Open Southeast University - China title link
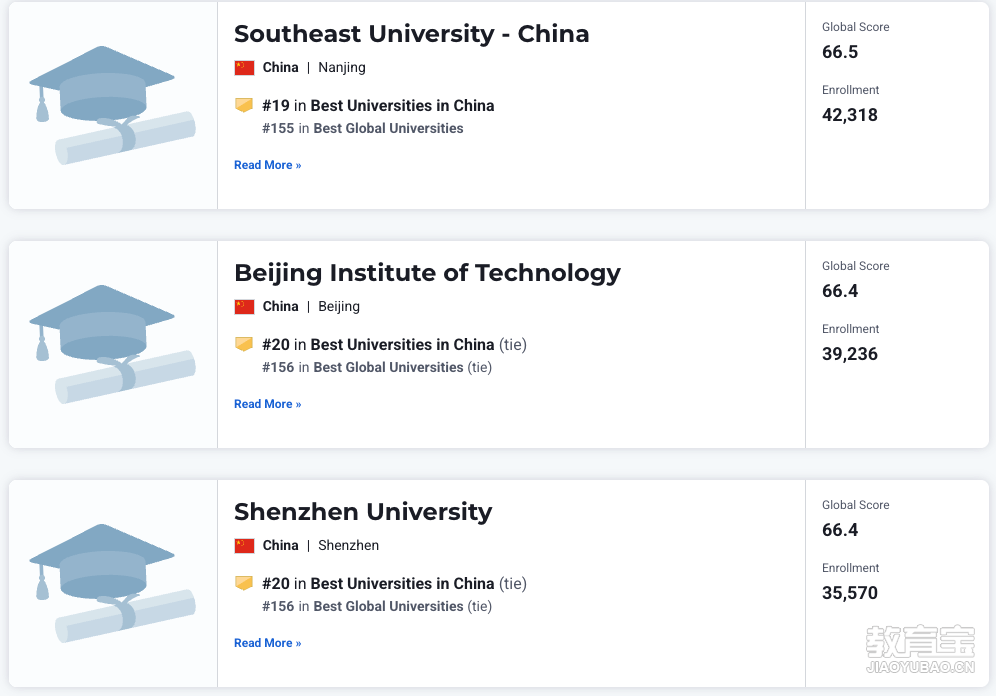996x696 pixels. [x=412, y=34]
